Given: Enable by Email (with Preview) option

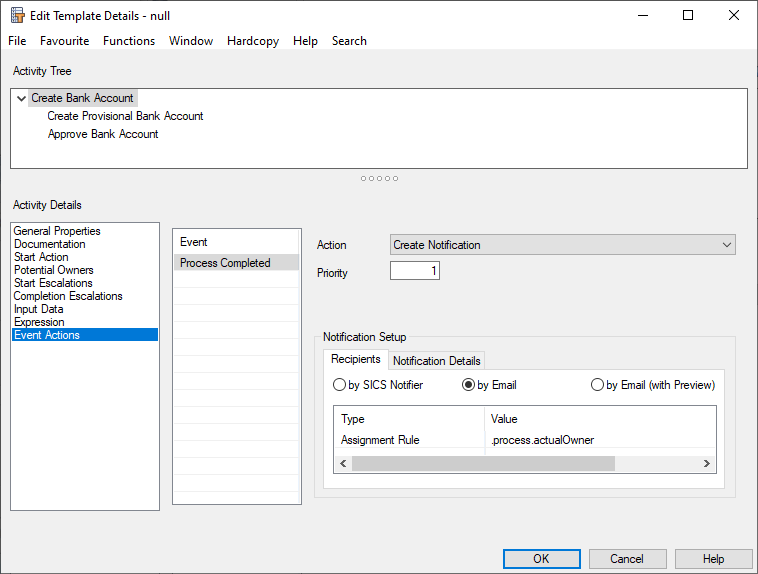Looking at the screenshot, I should 597,385.
